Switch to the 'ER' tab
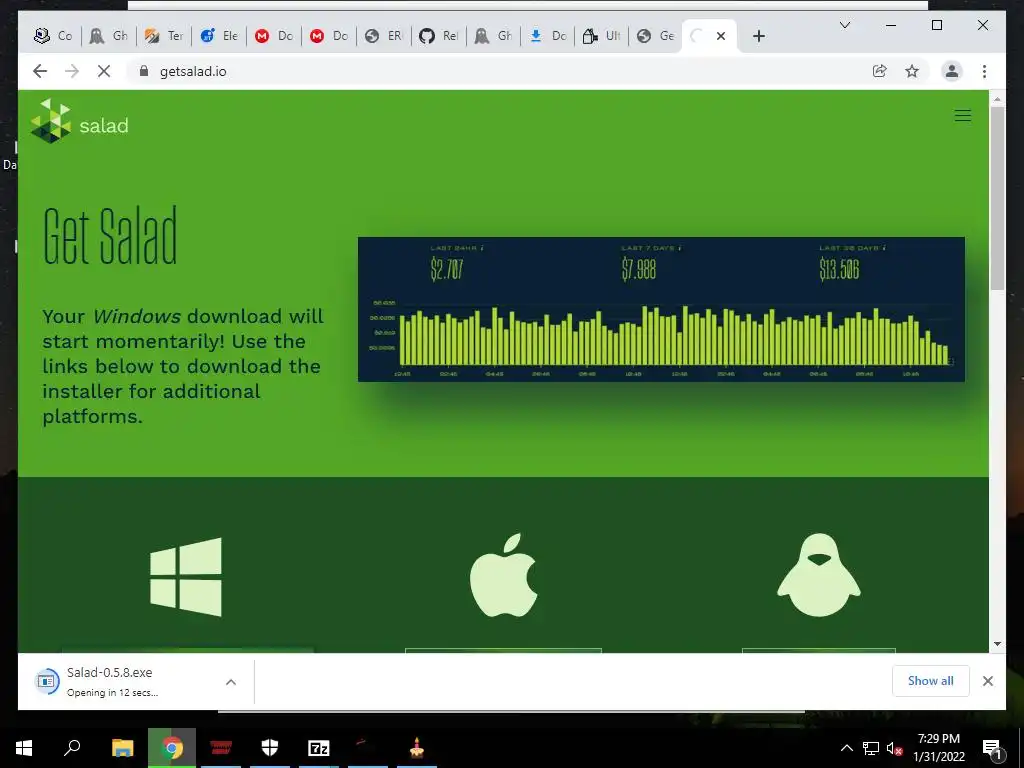The width and height of the screenshot is (1024, 768). click(383, 36)
